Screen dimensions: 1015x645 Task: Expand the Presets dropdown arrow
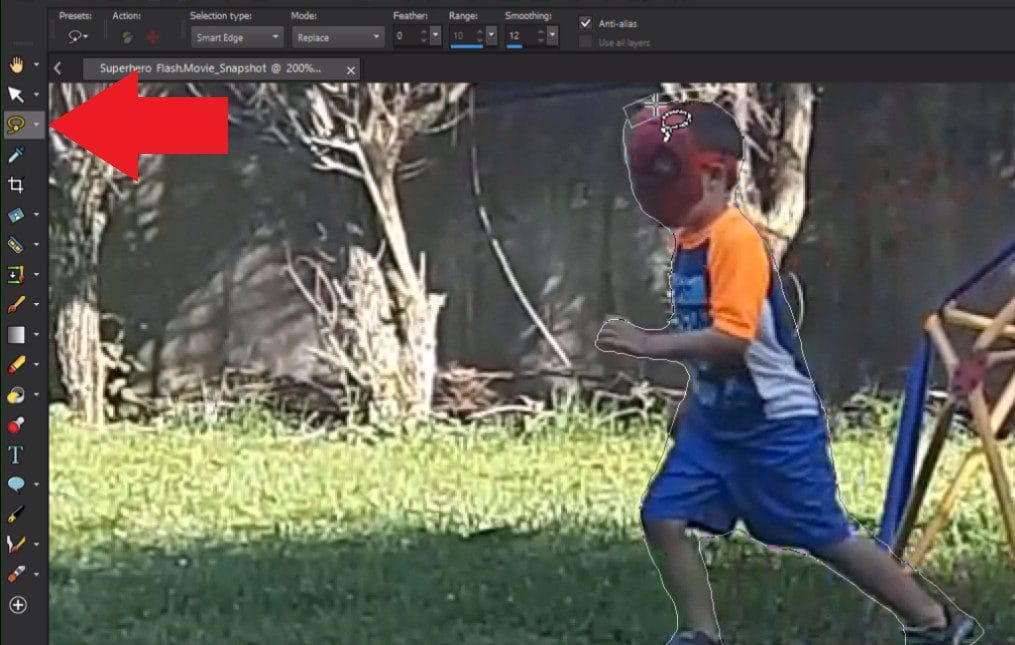84,35
